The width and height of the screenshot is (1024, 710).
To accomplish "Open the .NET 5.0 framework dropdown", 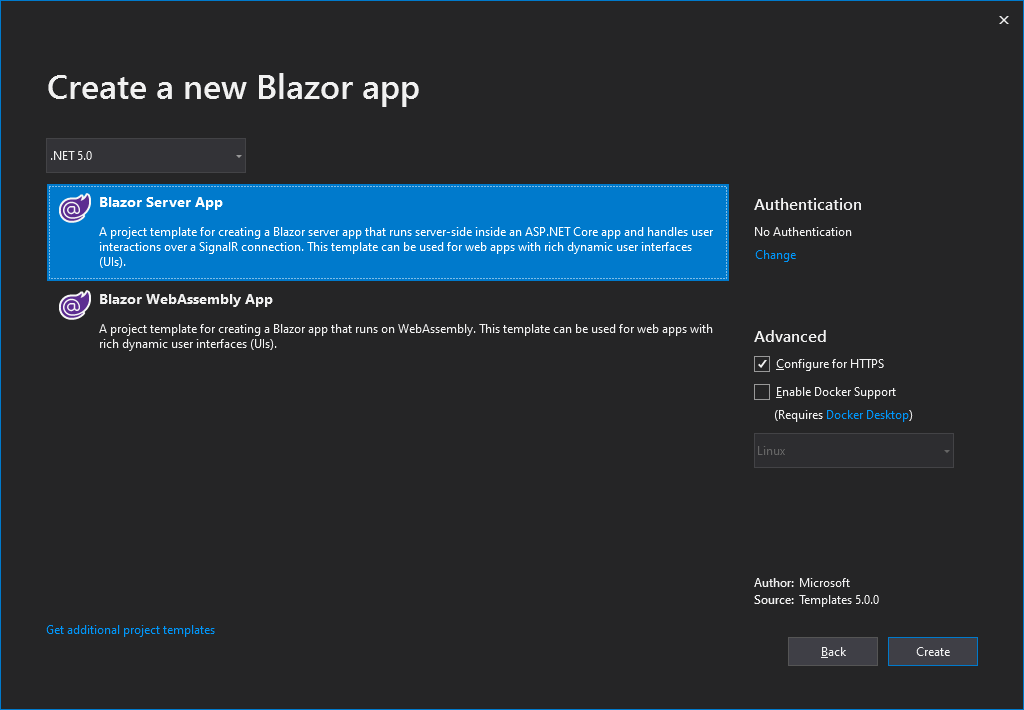I will coord(145,155).
